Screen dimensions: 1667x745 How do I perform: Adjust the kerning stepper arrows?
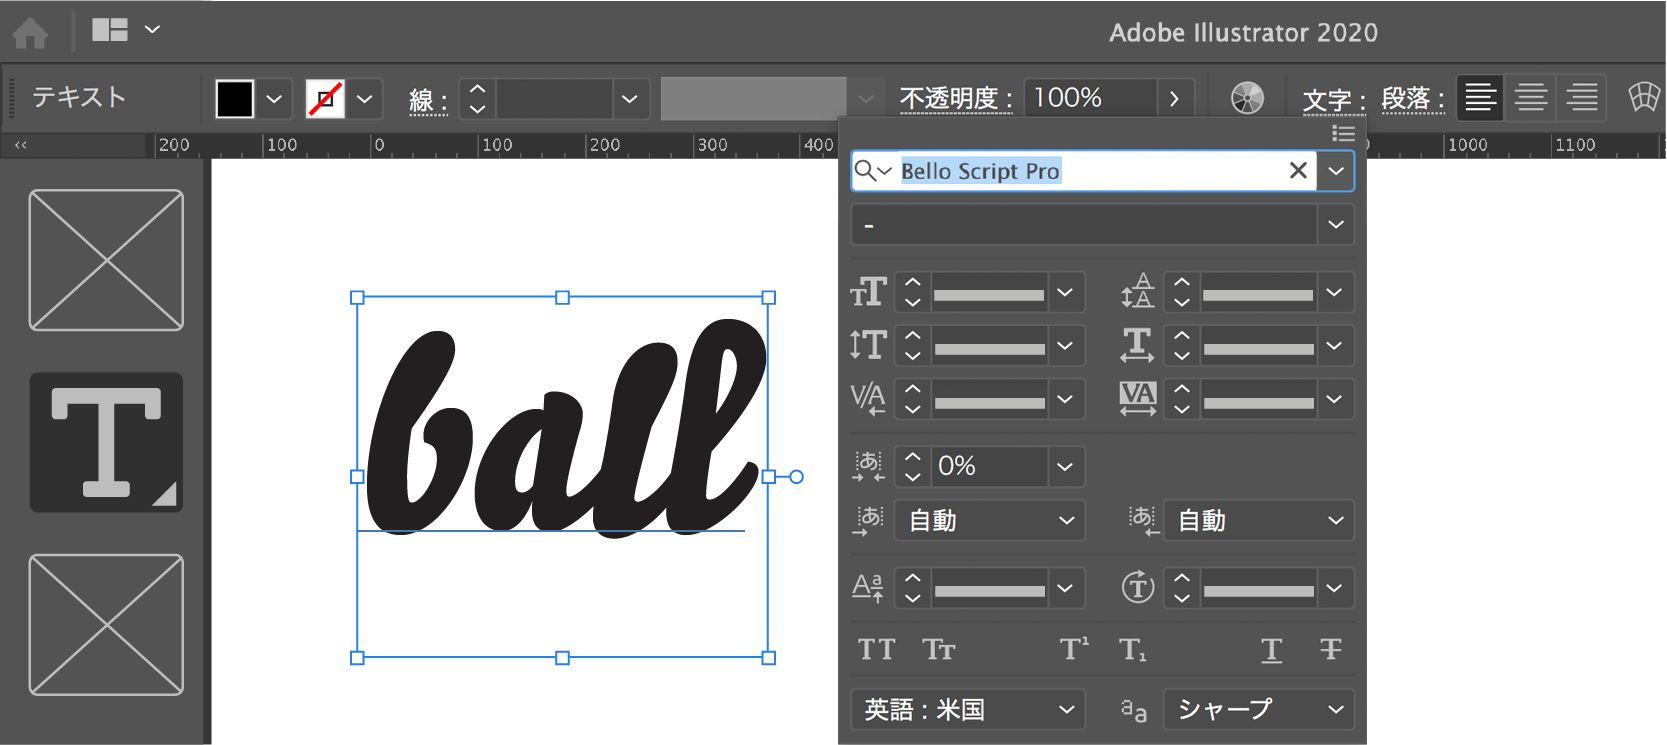click(x=913, y=399)
